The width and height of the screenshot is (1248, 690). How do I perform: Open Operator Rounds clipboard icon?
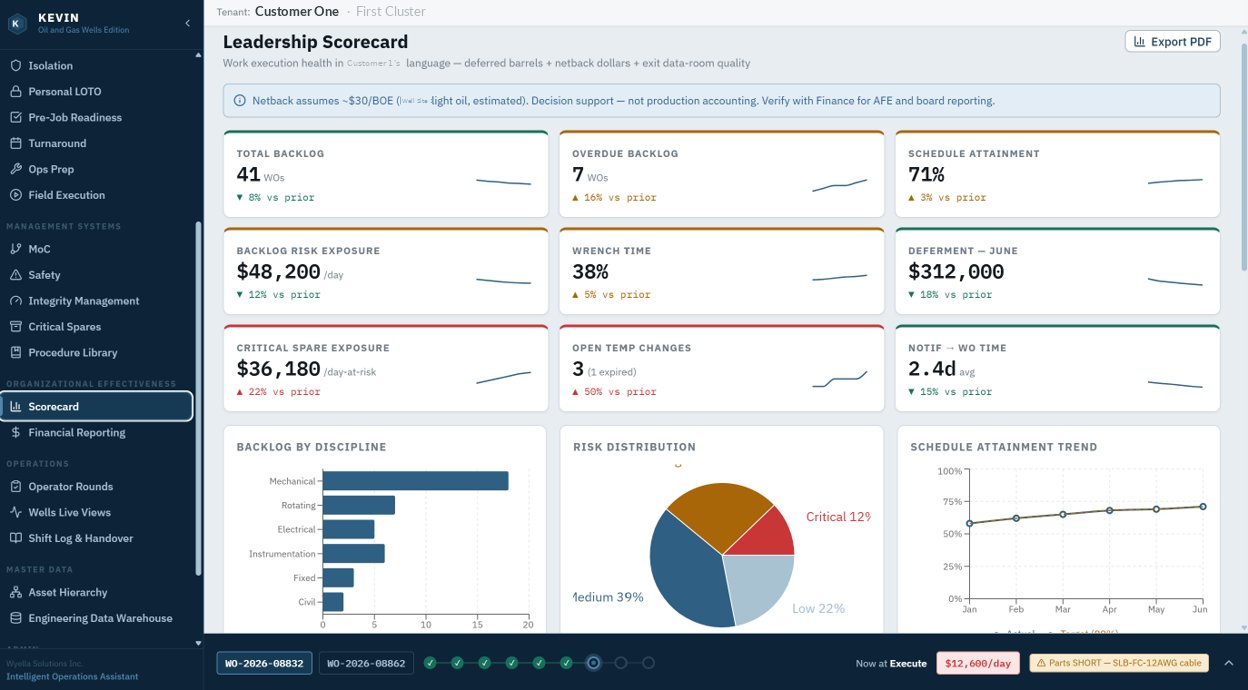[x=15, y=487]
